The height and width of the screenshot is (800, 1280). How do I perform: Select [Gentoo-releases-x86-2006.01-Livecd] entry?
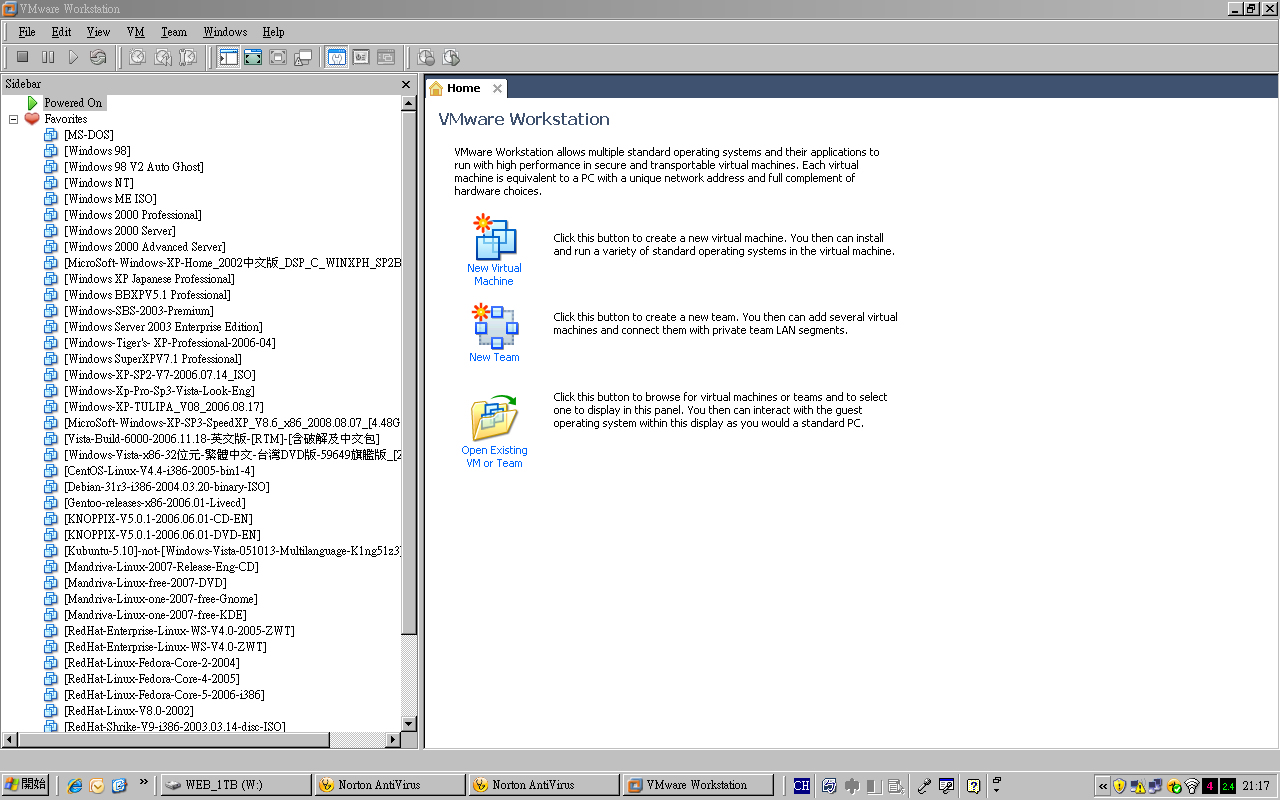pos(155,502)
